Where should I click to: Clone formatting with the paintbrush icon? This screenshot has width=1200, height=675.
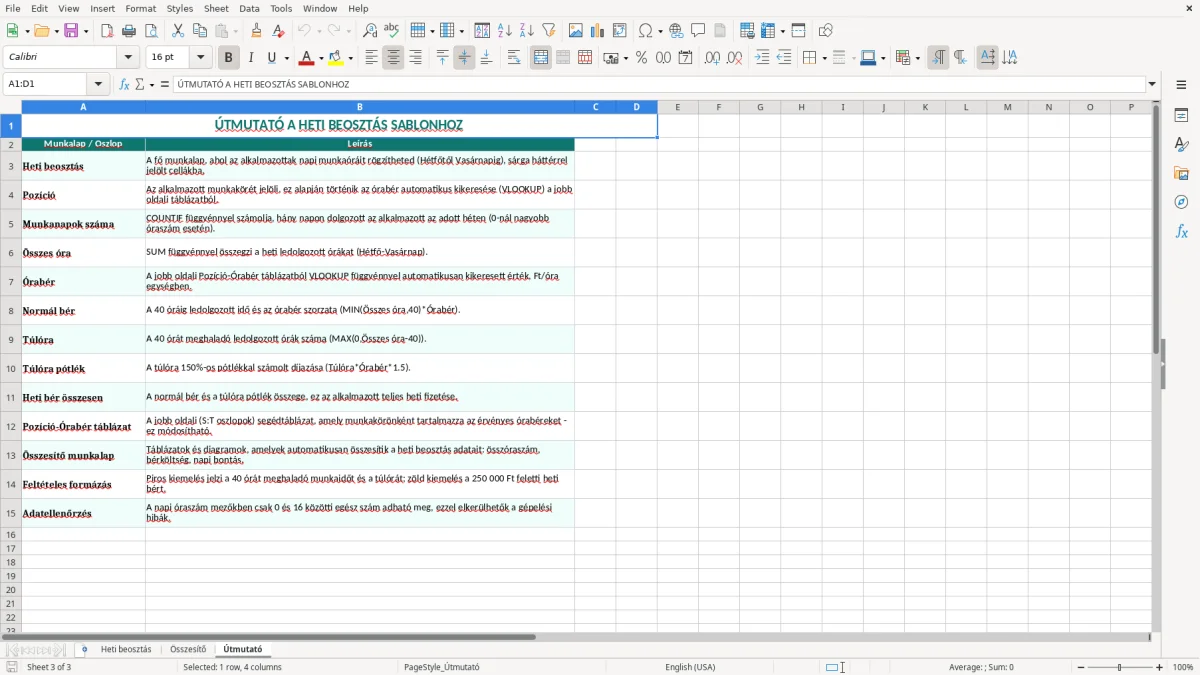[257, 31]
